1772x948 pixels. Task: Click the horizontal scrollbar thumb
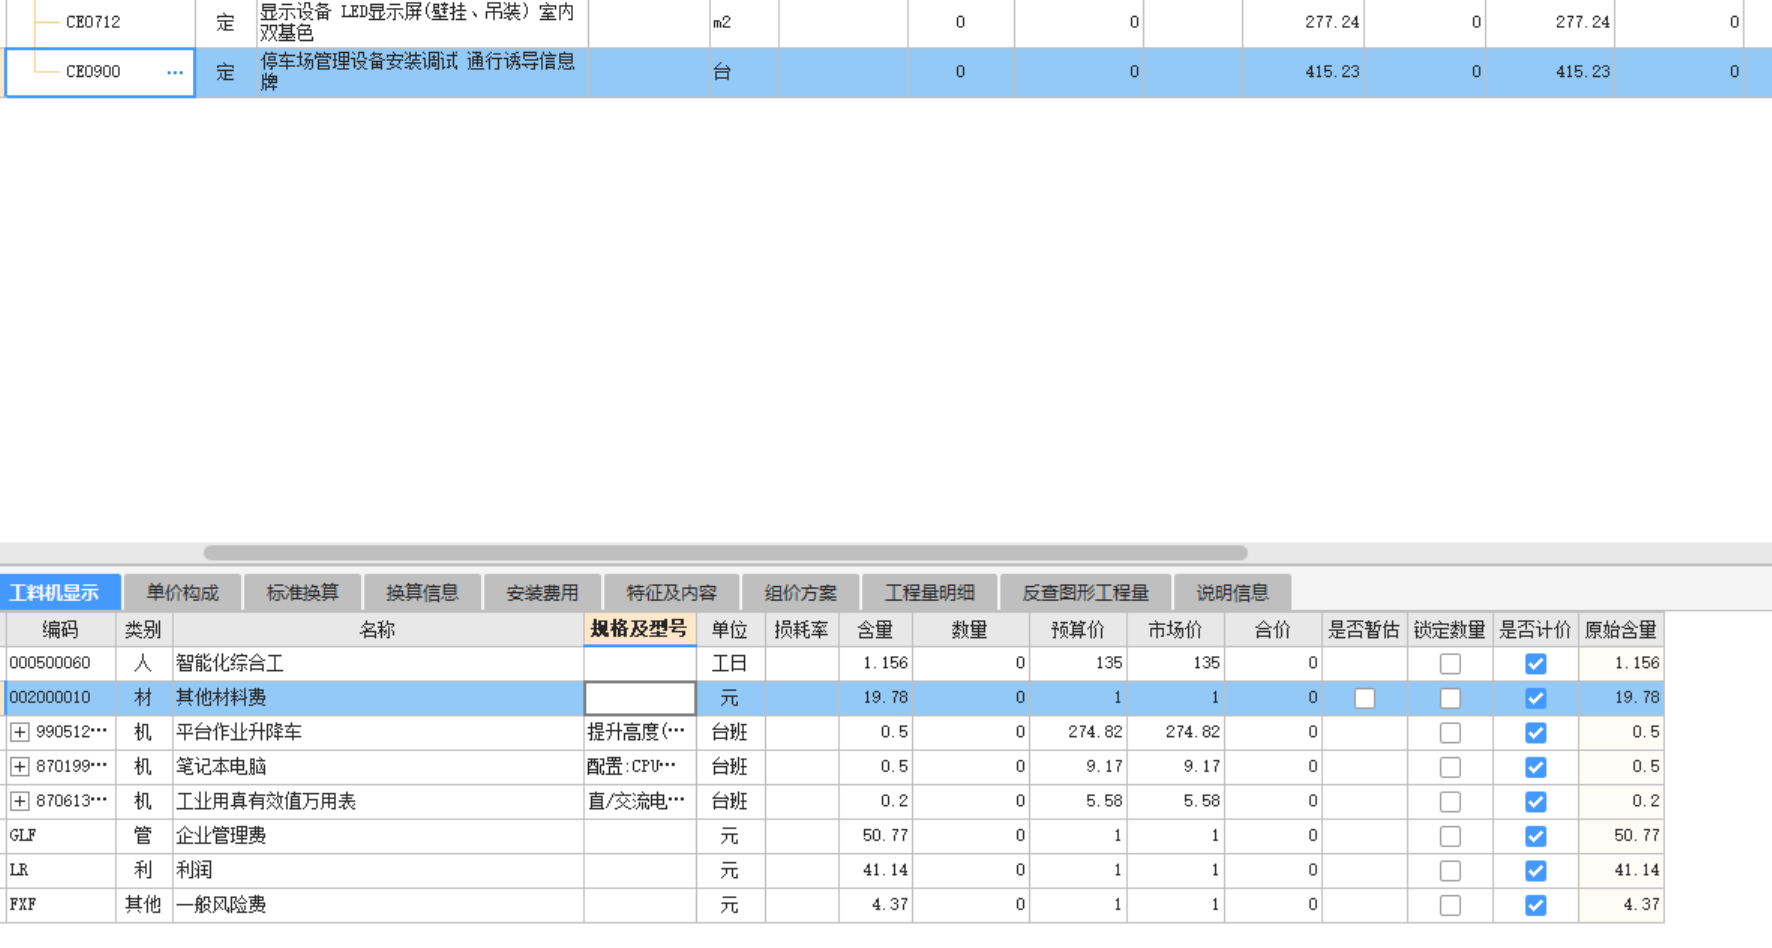pyautogui.click(x=725, y=553)
